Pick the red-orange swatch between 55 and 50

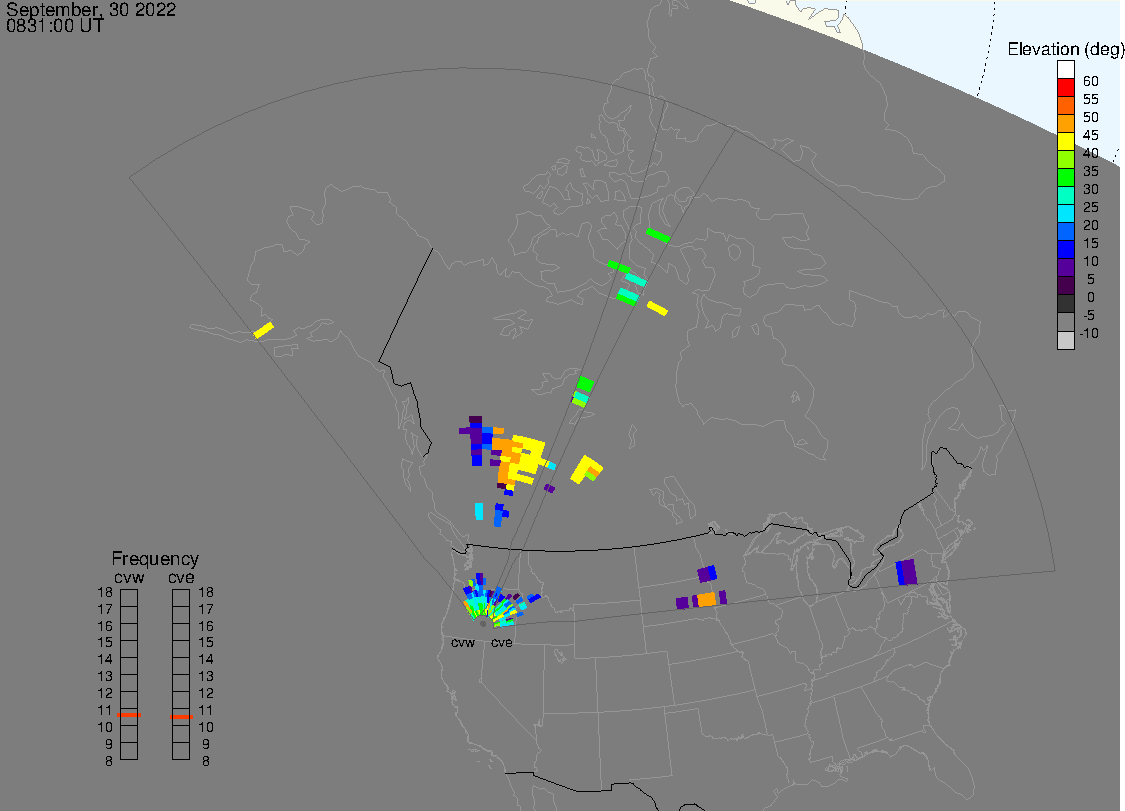1065,106
